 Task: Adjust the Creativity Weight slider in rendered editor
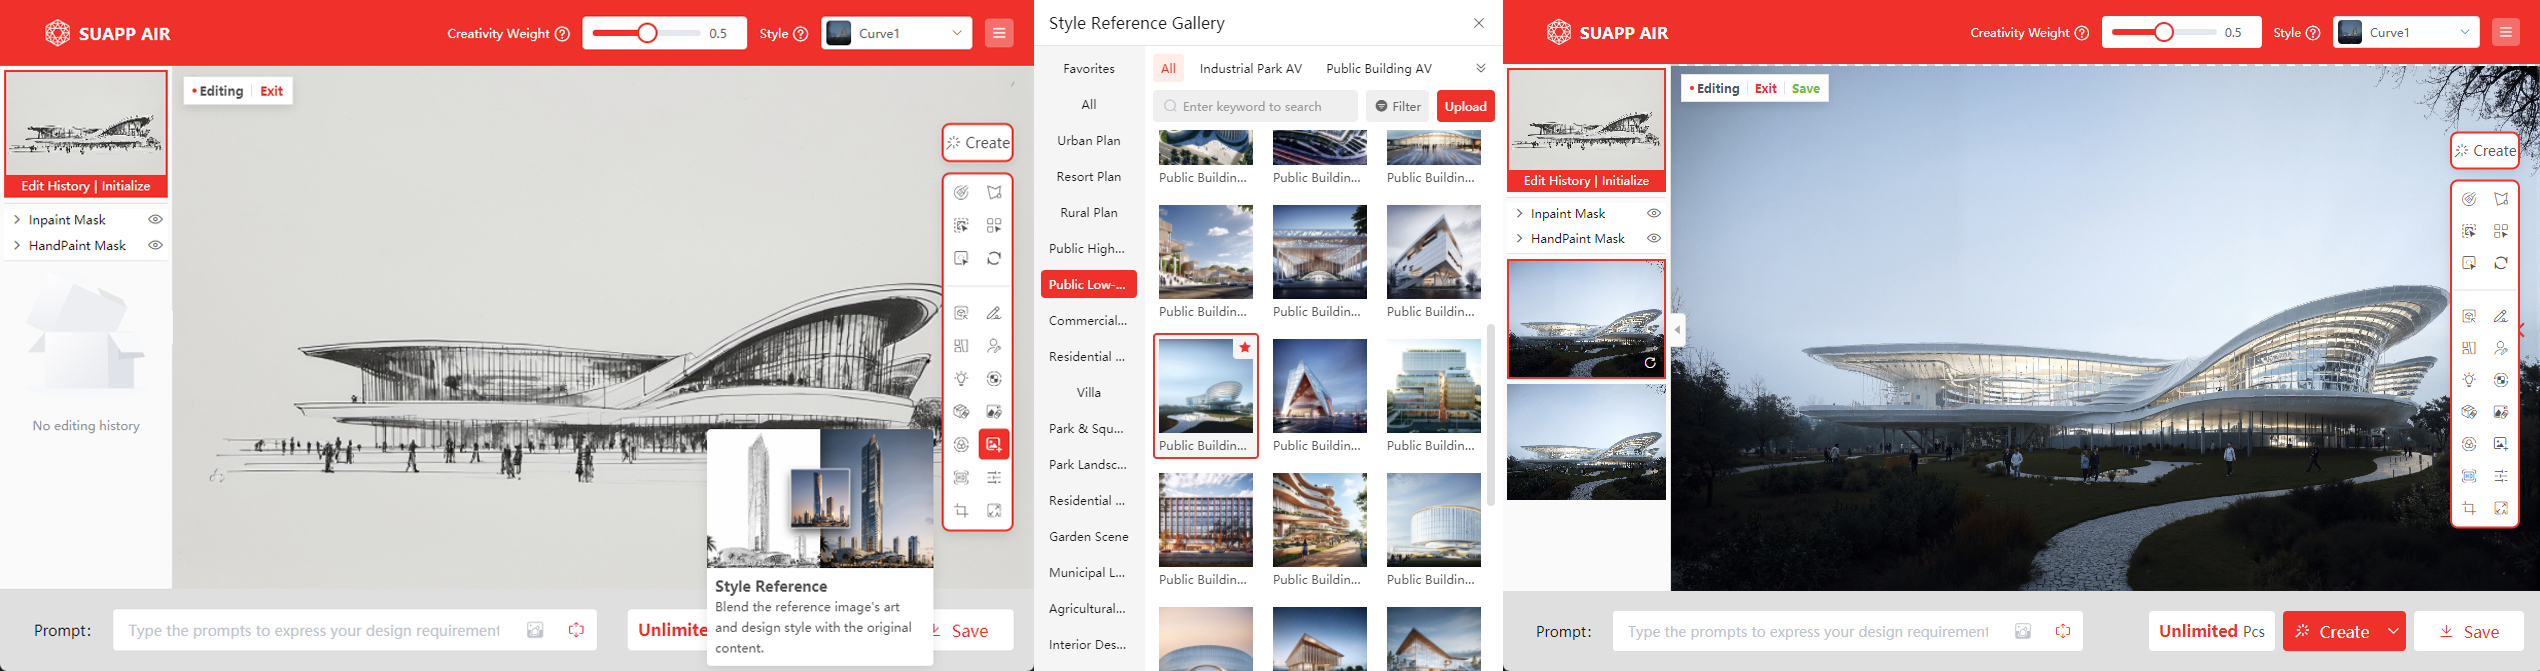2163,32
